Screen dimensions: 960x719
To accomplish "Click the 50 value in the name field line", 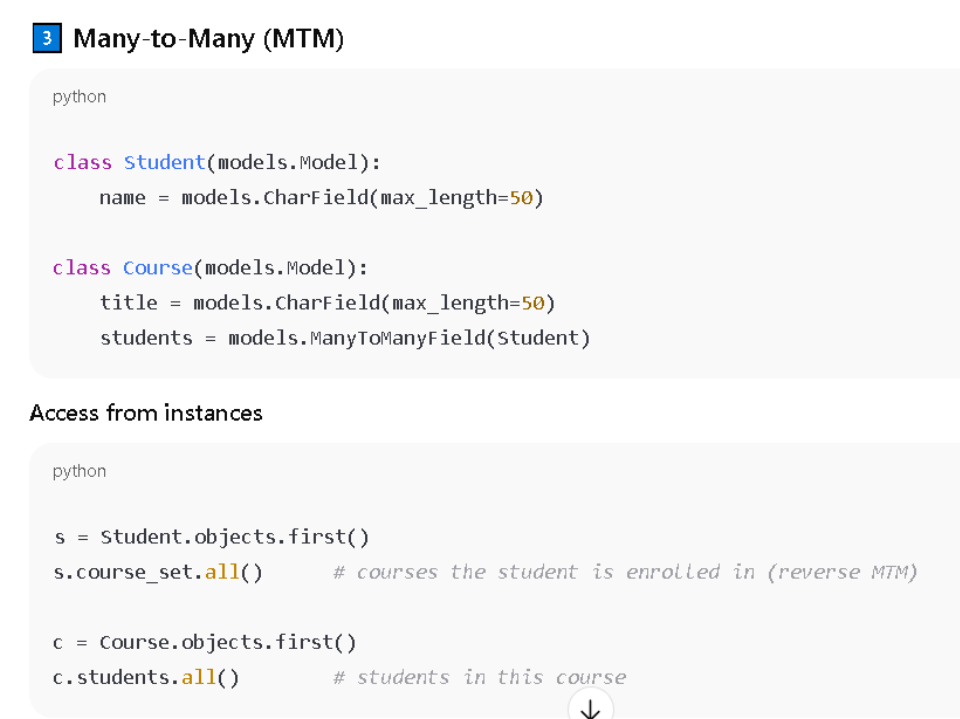I will pyautogui.click(x=521, y=198).
